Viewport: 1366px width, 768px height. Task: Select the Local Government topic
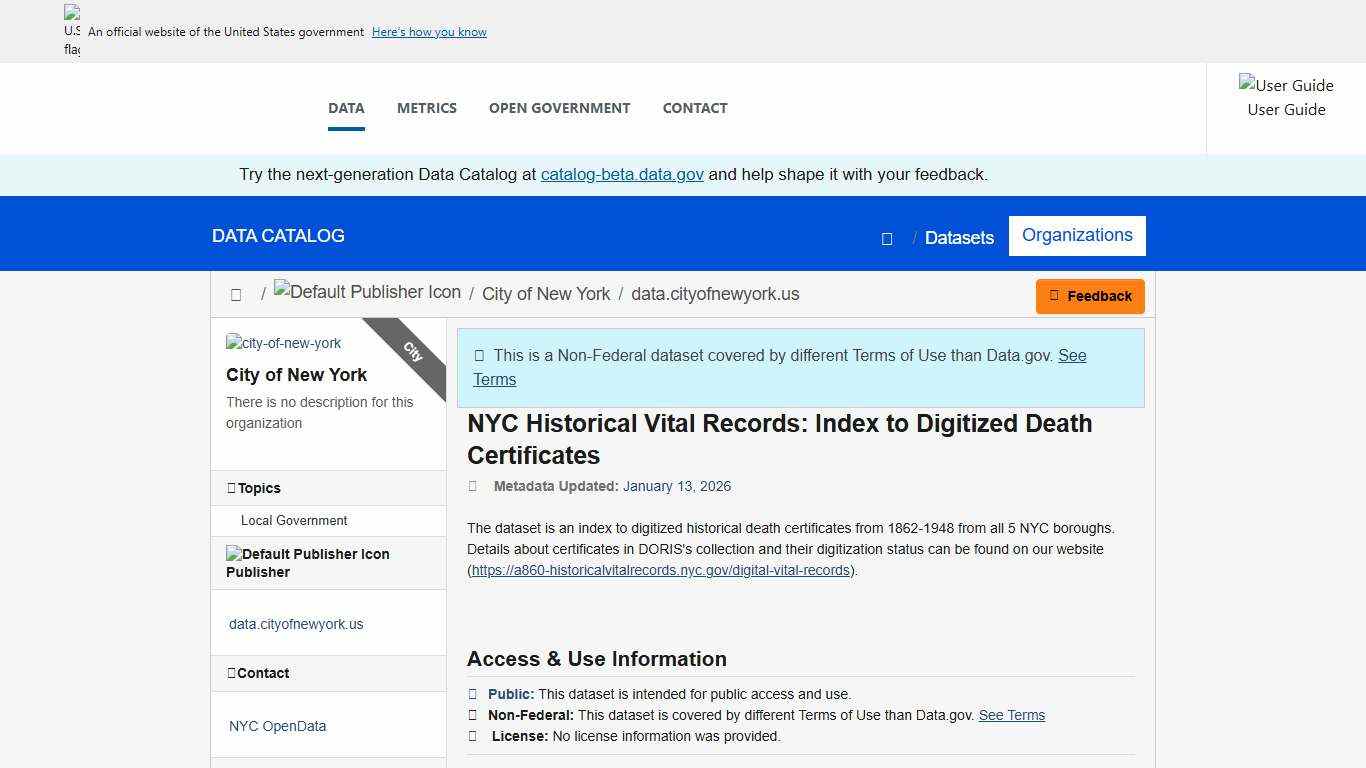pyautogui.click(x=294, y=520)
